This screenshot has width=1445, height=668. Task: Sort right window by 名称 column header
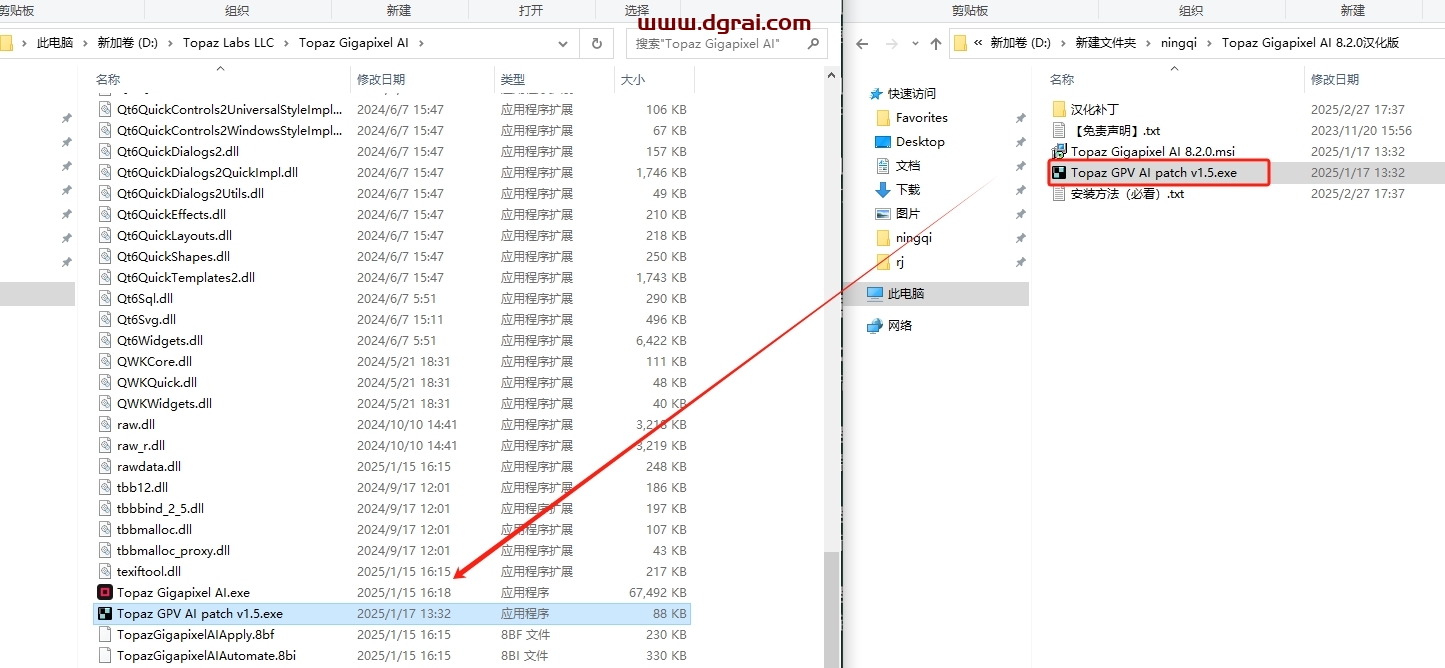[x=1062, y=79]
